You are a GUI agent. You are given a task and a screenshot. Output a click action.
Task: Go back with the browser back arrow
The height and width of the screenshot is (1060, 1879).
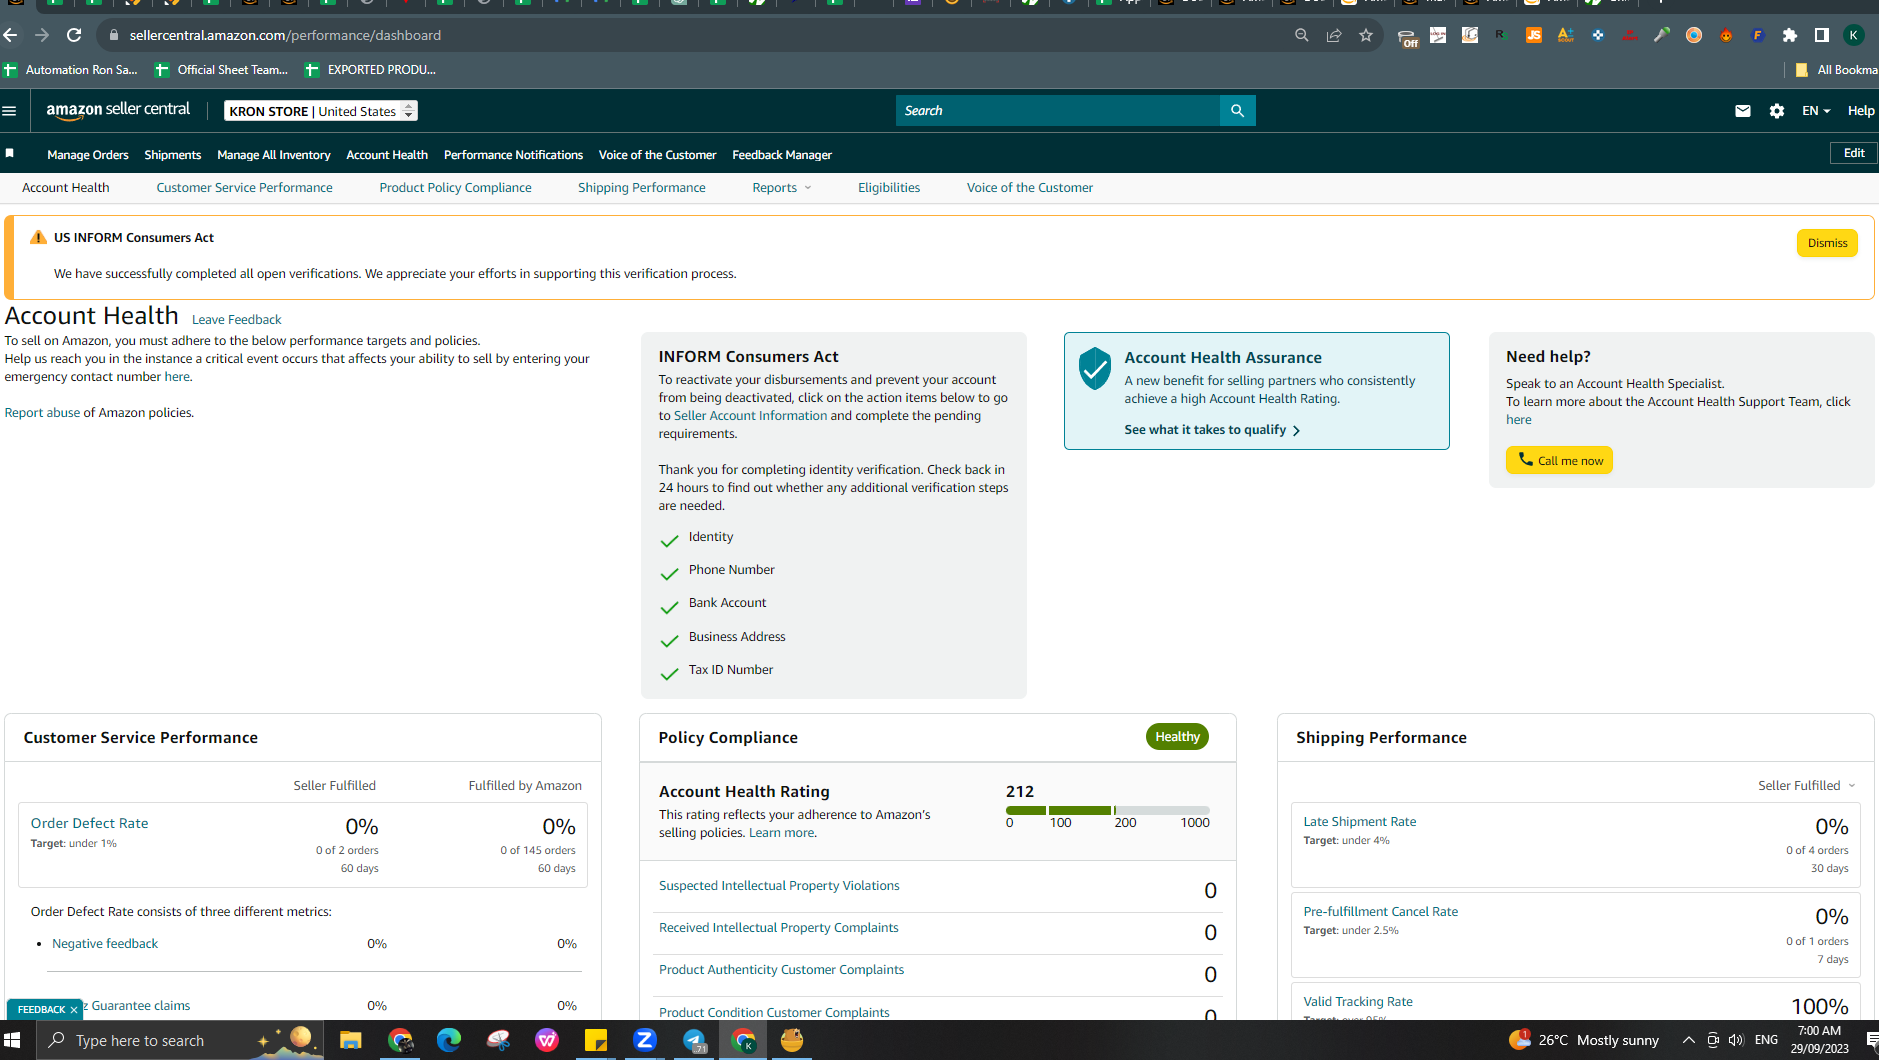point(11,35)
